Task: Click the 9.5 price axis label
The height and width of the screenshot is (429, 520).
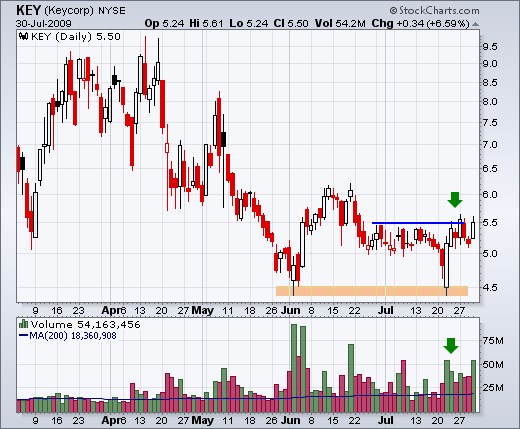Action: (x=490, y=47)
